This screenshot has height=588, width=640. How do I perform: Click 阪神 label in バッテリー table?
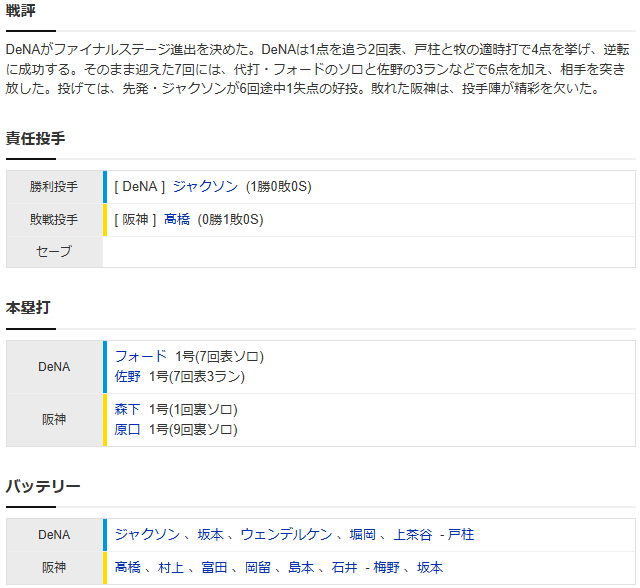54,568
